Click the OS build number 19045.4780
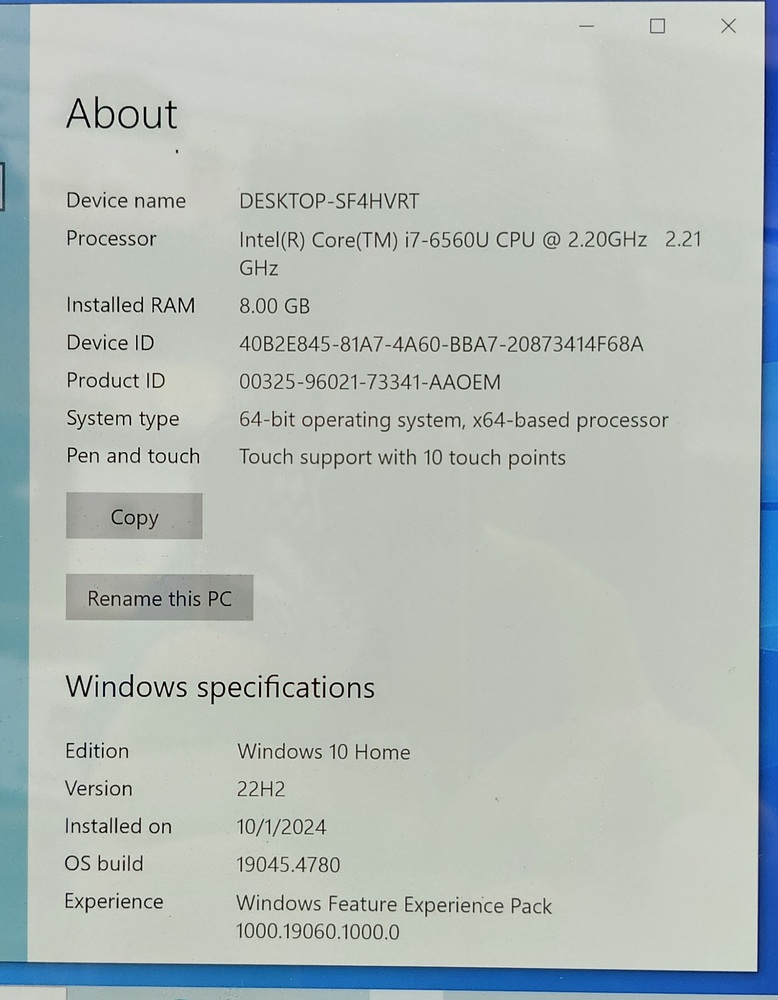Viewport: 778px width, 1000px height. click(288, 865)
